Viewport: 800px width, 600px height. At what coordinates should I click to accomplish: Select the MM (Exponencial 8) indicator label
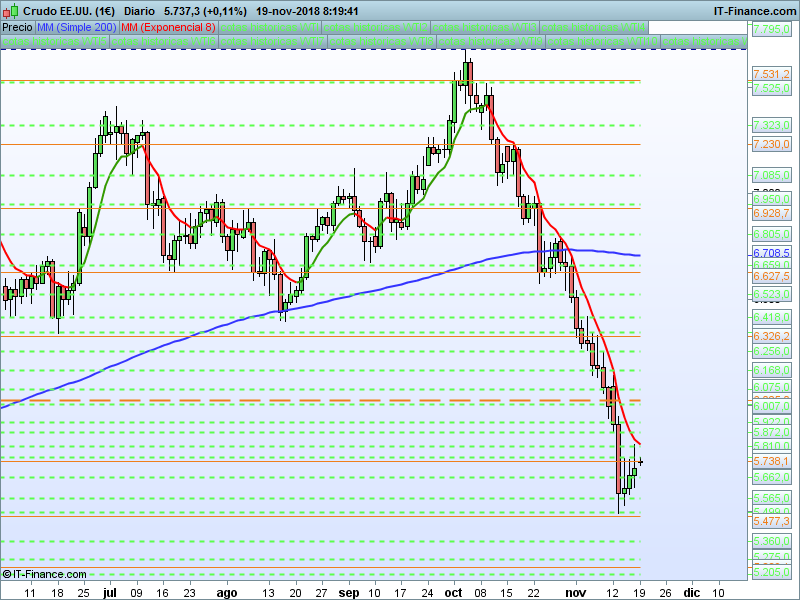click(x=168, y=28)
